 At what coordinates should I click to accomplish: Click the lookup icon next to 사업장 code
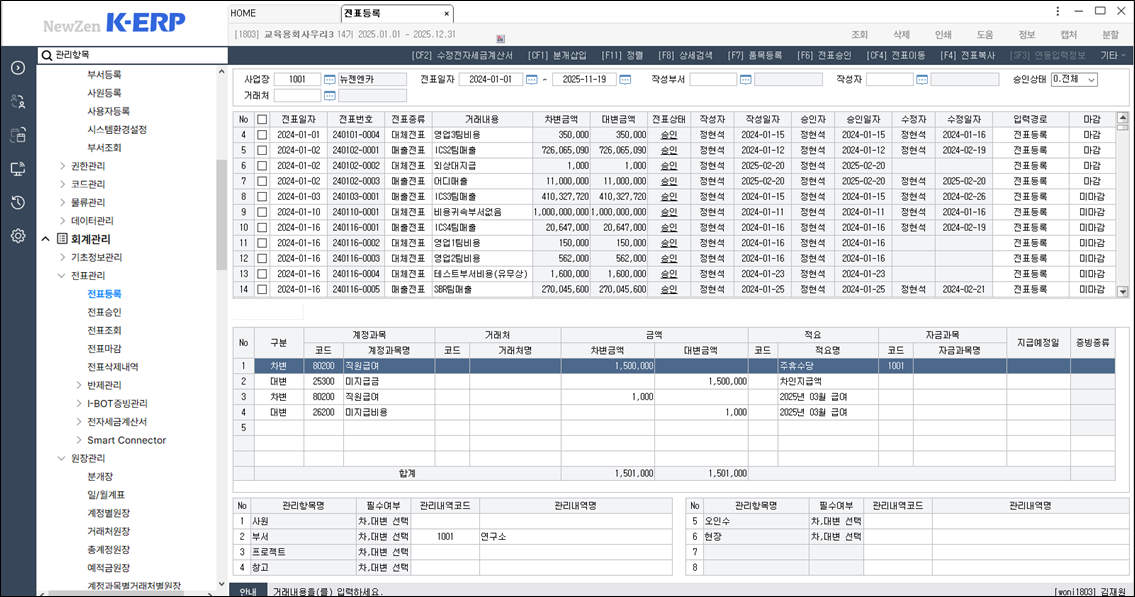pos(329,80)
